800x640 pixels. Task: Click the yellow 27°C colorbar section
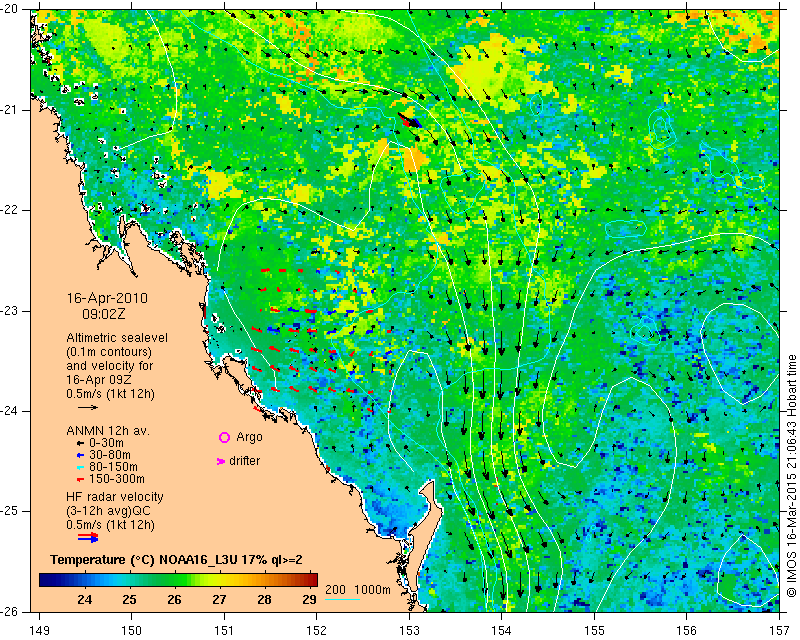pos(219,580)
